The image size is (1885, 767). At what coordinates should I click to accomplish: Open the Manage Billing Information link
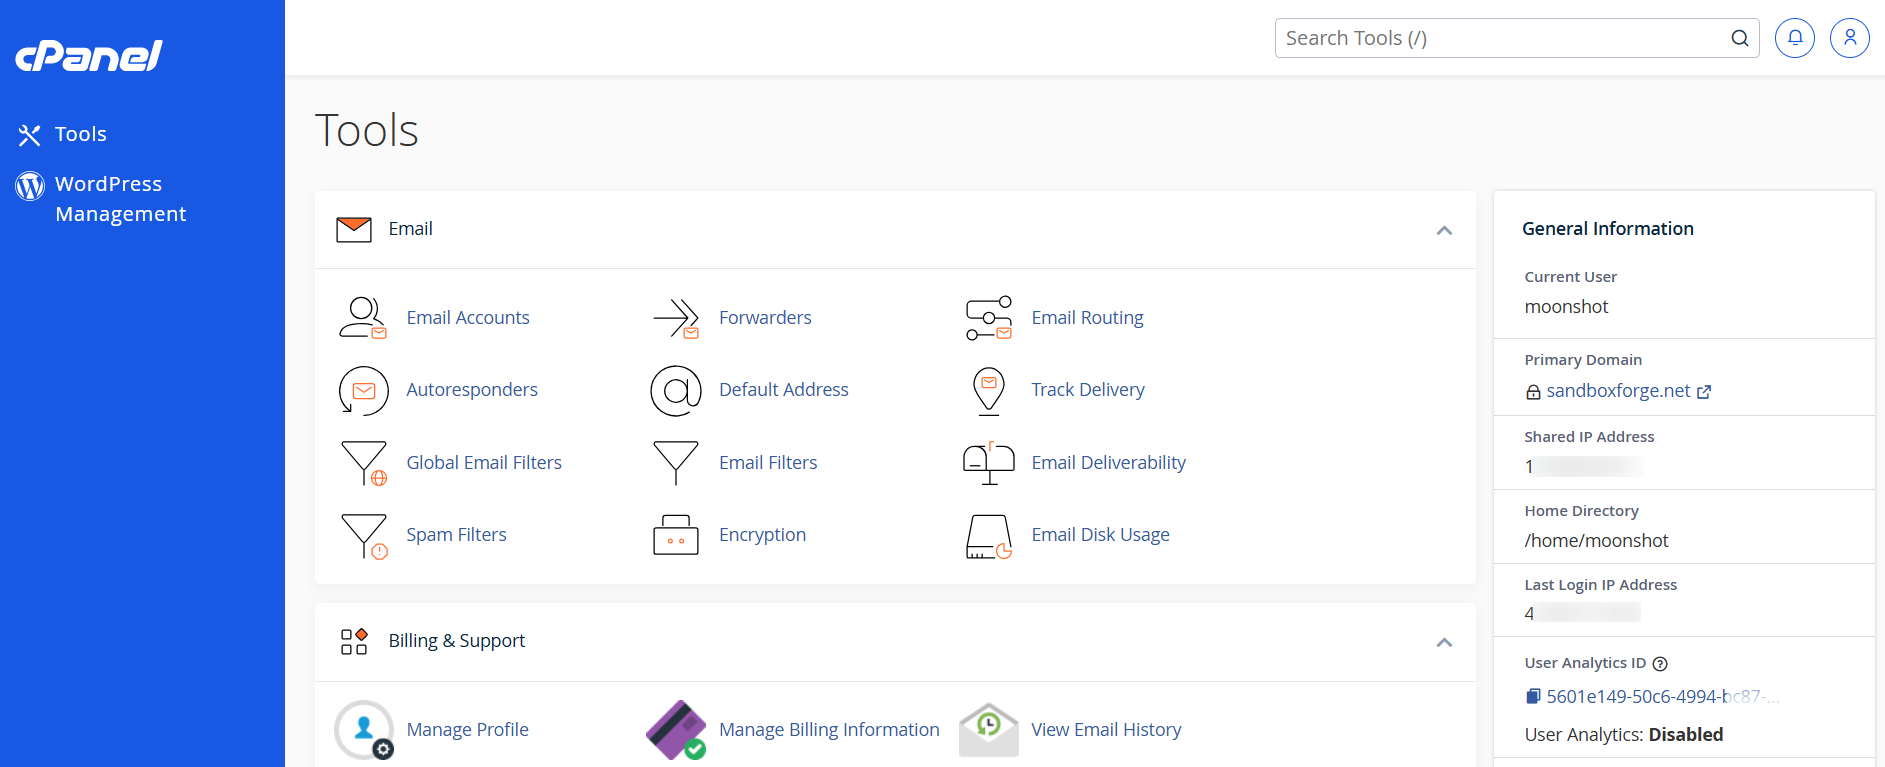829,730
